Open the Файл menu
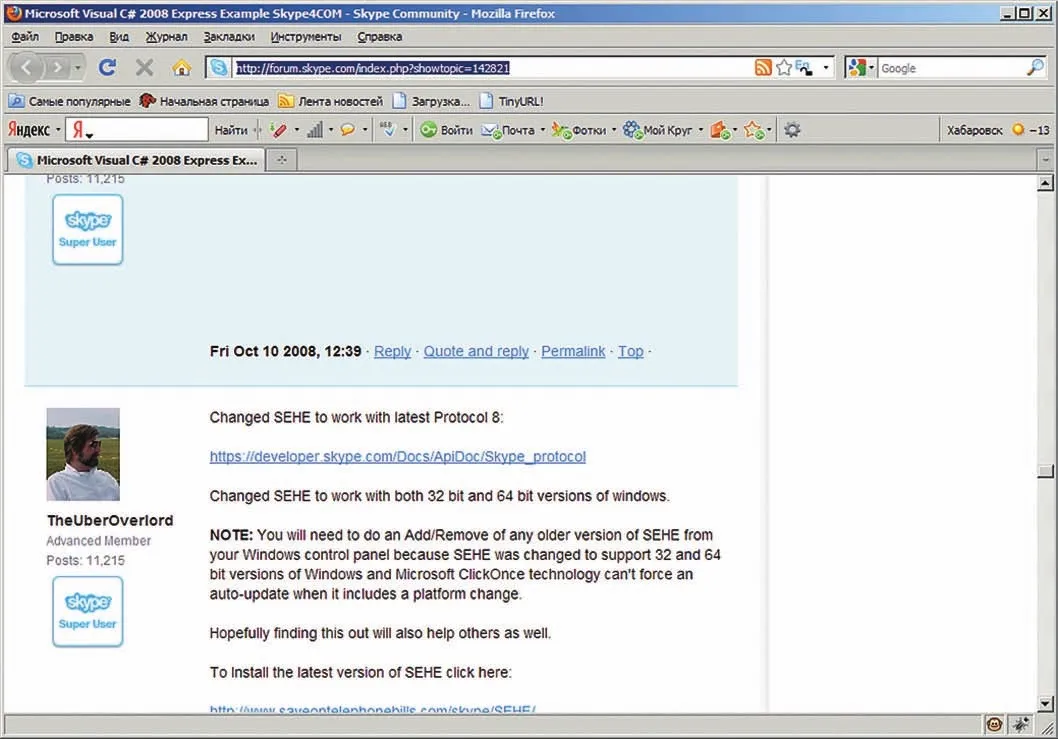This screenshot has height=739, width=1058. tap(25, 36)
